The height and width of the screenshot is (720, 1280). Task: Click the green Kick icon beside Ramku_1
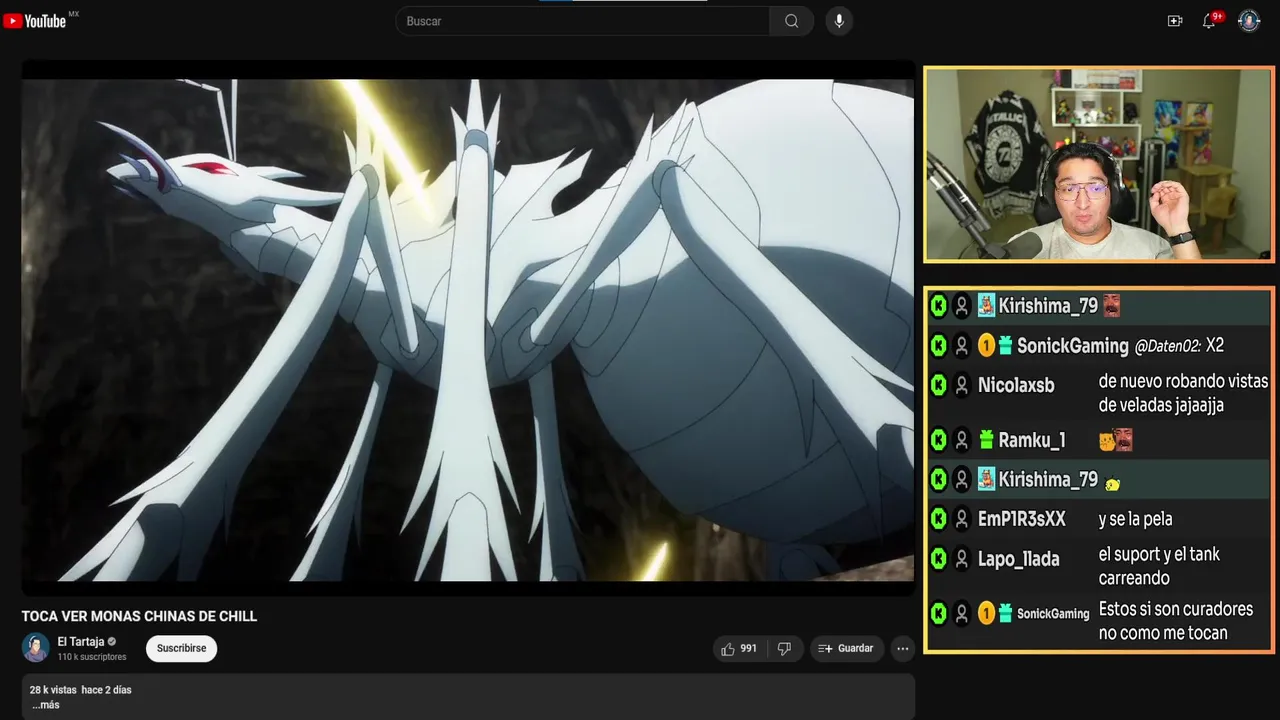[938, 440]
